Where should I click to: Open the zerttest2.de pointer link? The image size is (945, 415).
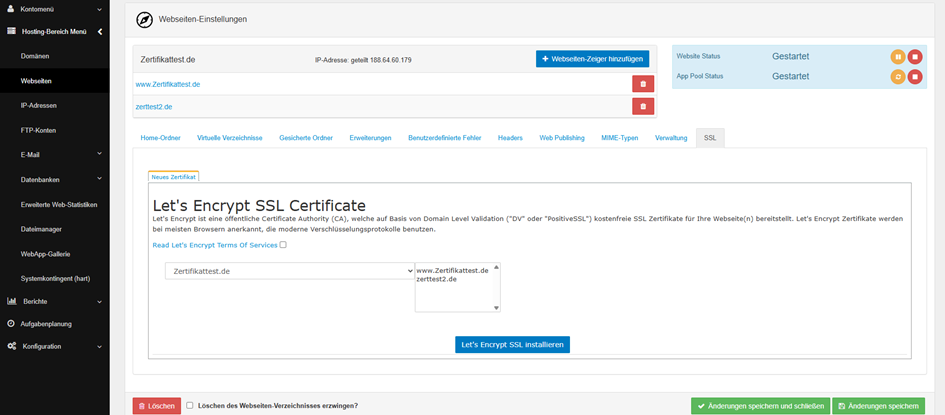click(154, 107)
